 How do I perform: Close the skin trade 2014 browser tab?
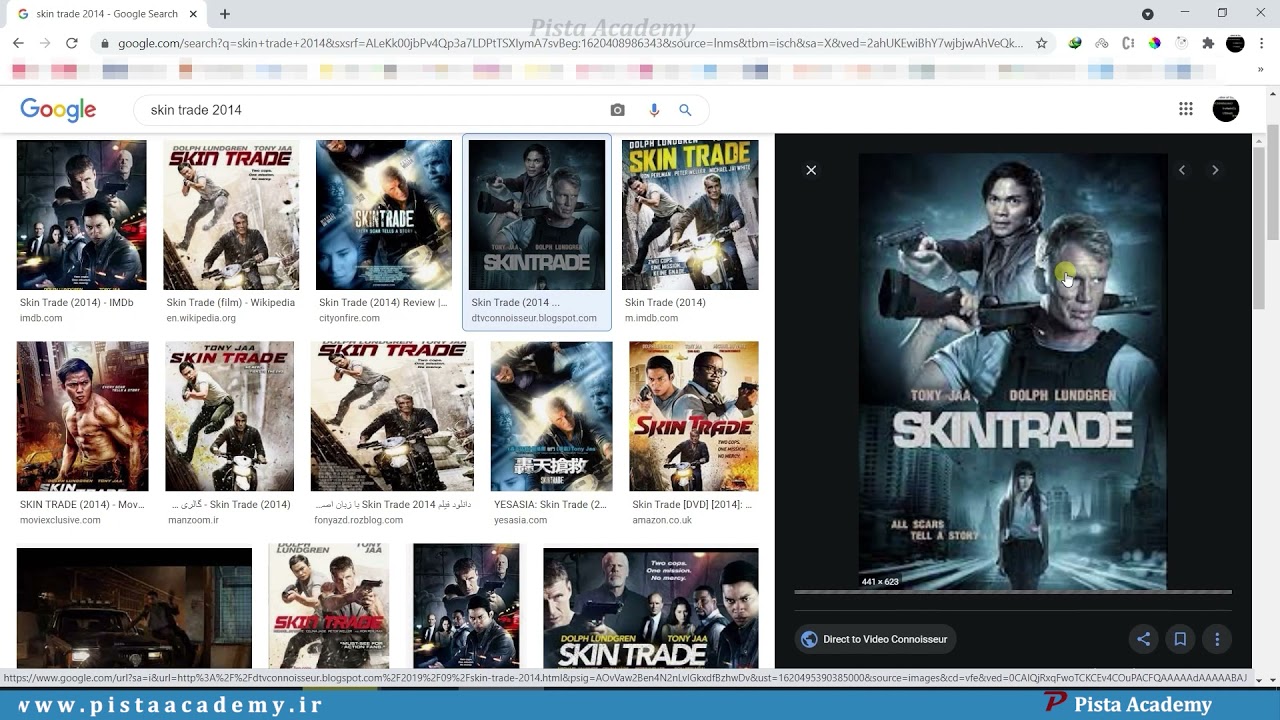[193, 14]
